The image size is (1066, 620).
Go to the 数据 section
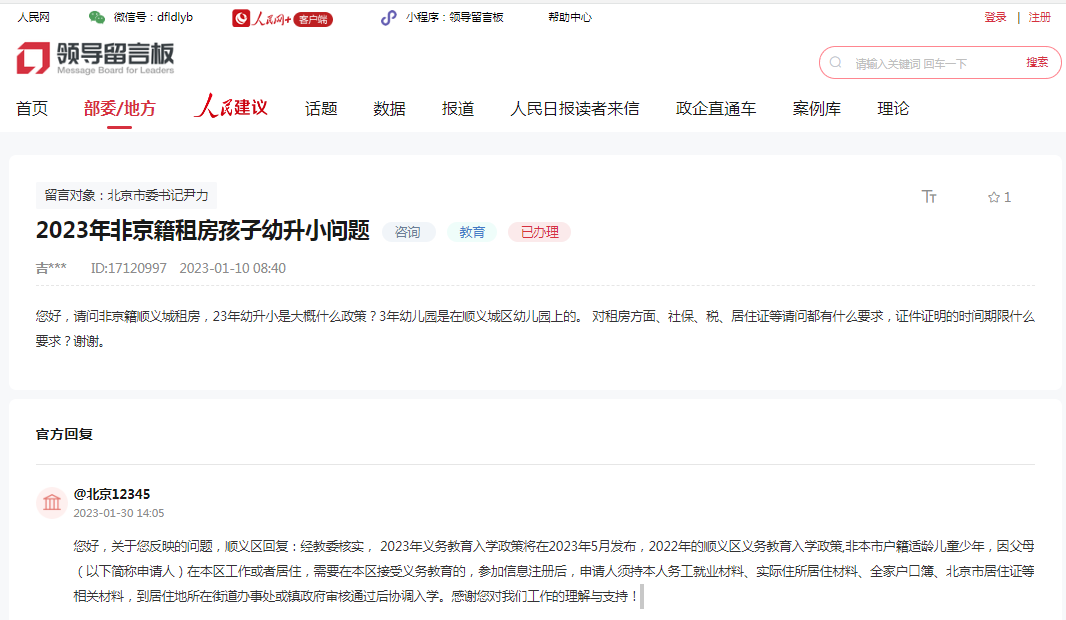click(389, 109)
